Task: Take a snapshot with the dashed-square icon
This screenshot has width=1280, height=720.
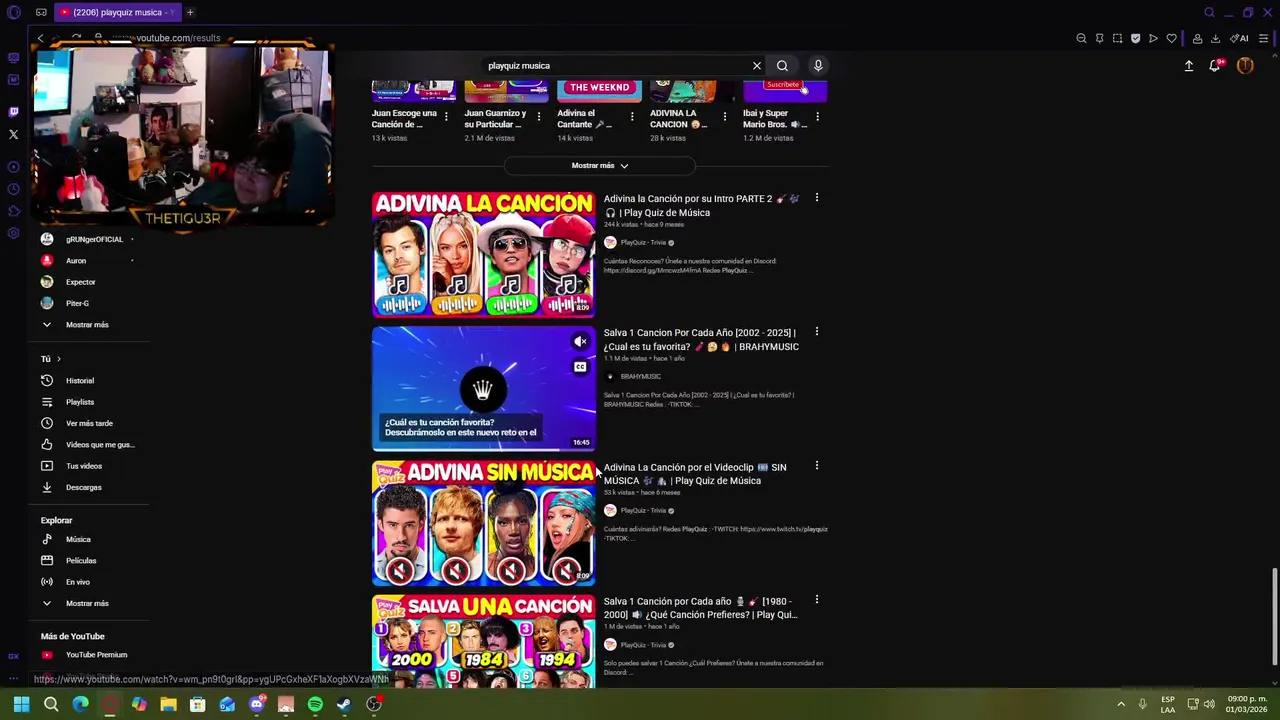Action: (x=1117, y=38)
